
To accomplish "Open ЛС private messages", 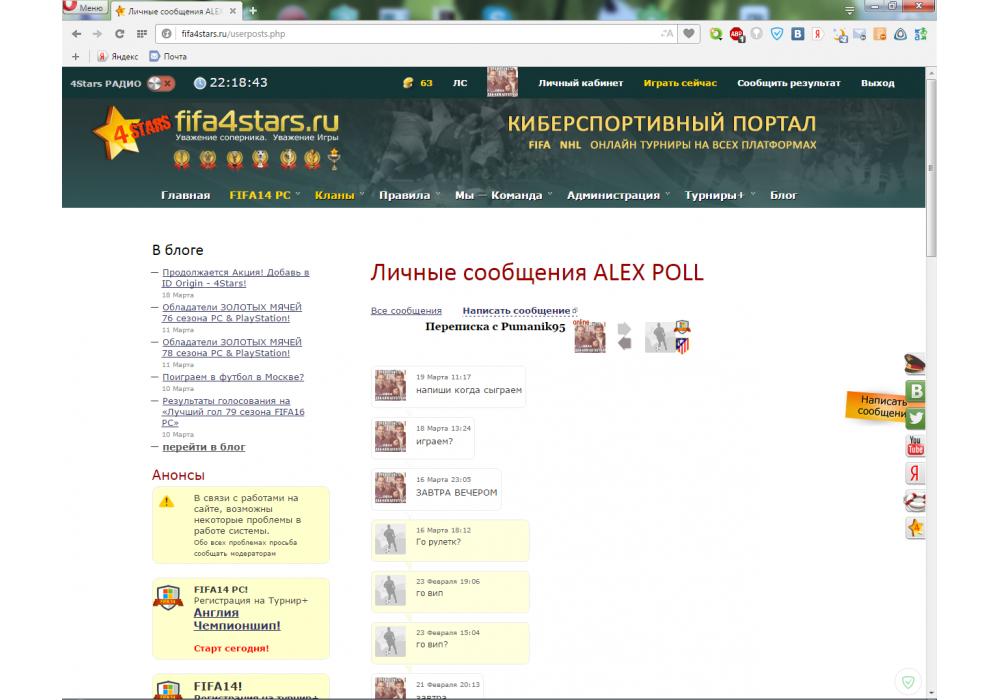I will point(460,83).
